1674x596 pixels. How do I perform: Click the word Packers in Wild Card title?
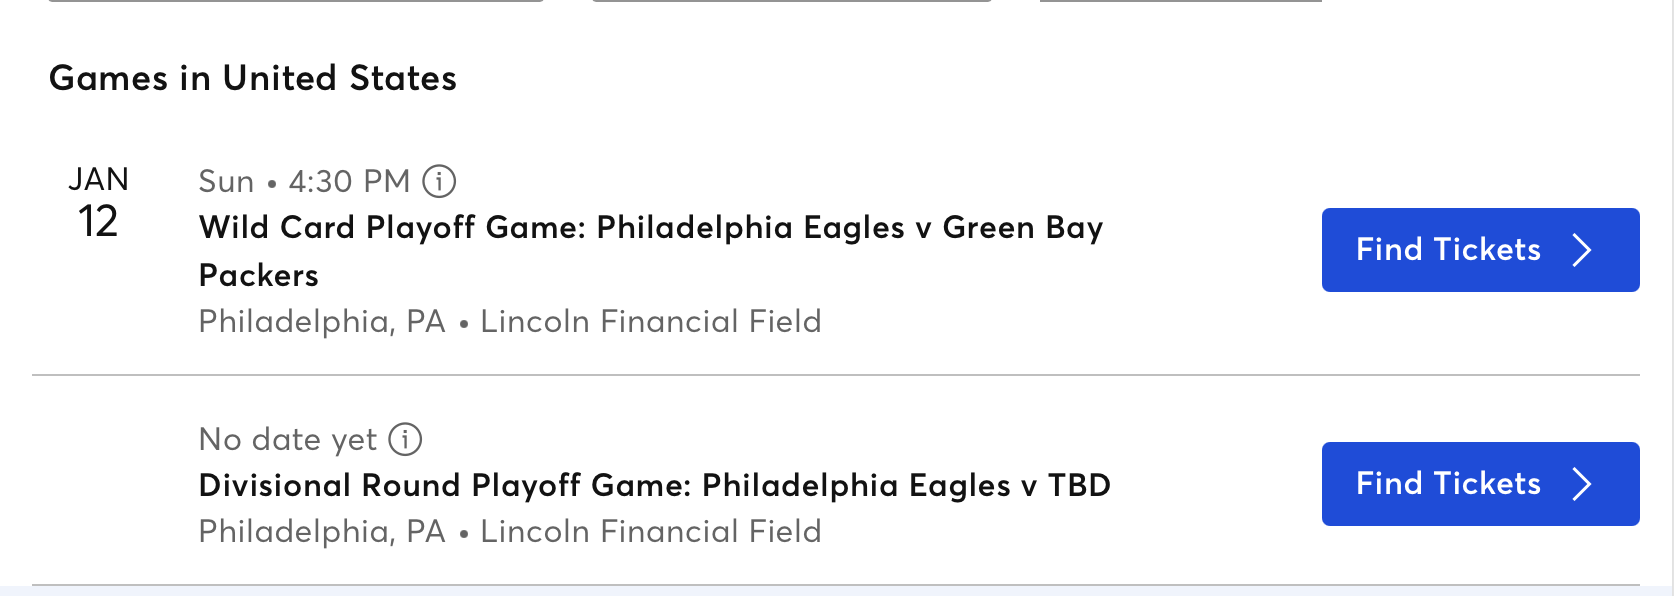pos(259,275)
